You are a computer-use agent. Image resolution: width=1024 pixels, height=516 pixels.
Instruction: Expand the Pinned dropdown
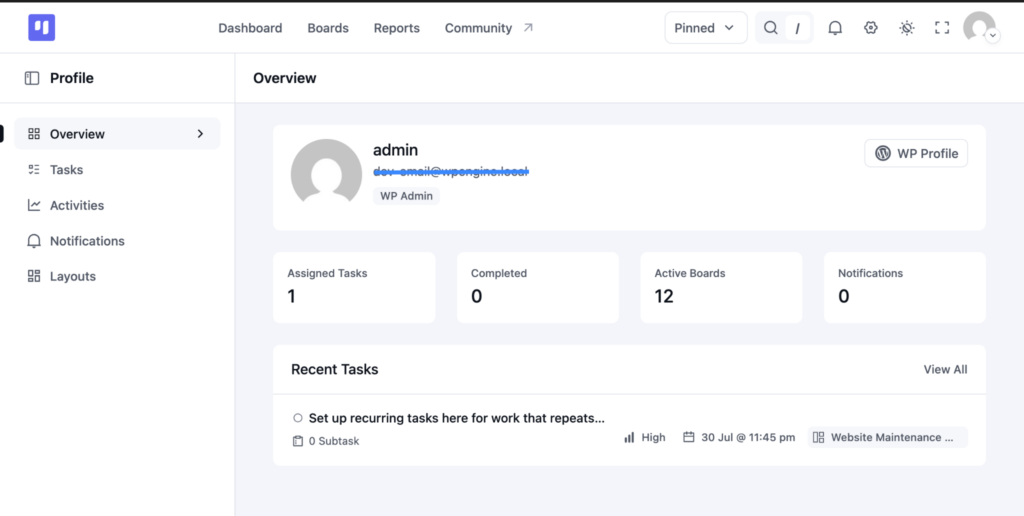pyautogui.click(x=705, y=27)
